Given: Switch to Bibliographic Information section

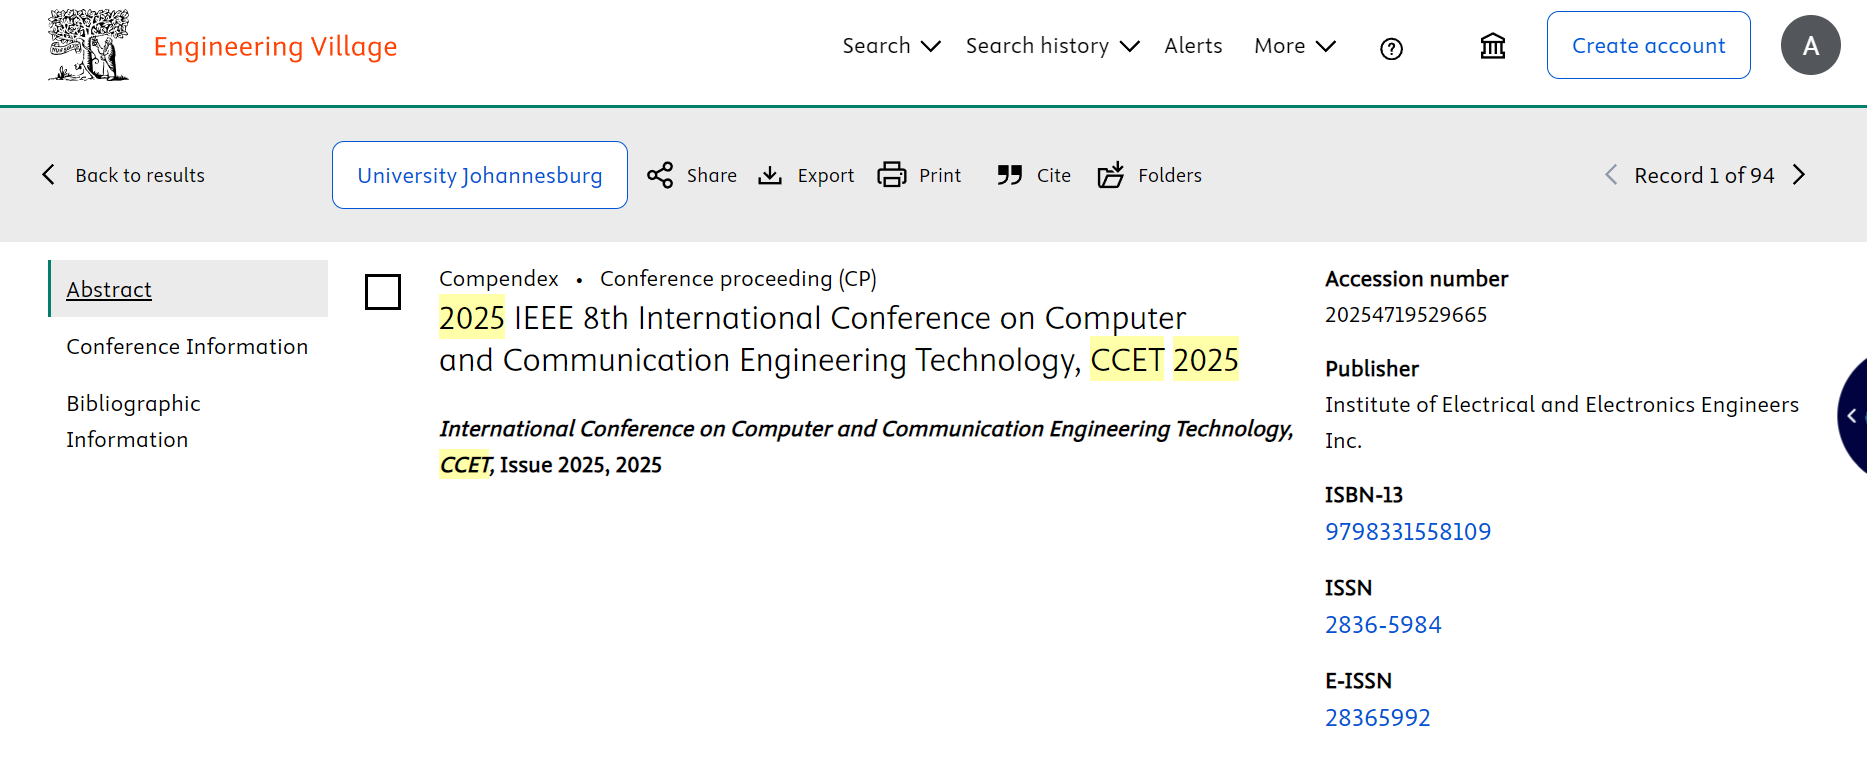Looking at the screenshot, I should [133, 421].
